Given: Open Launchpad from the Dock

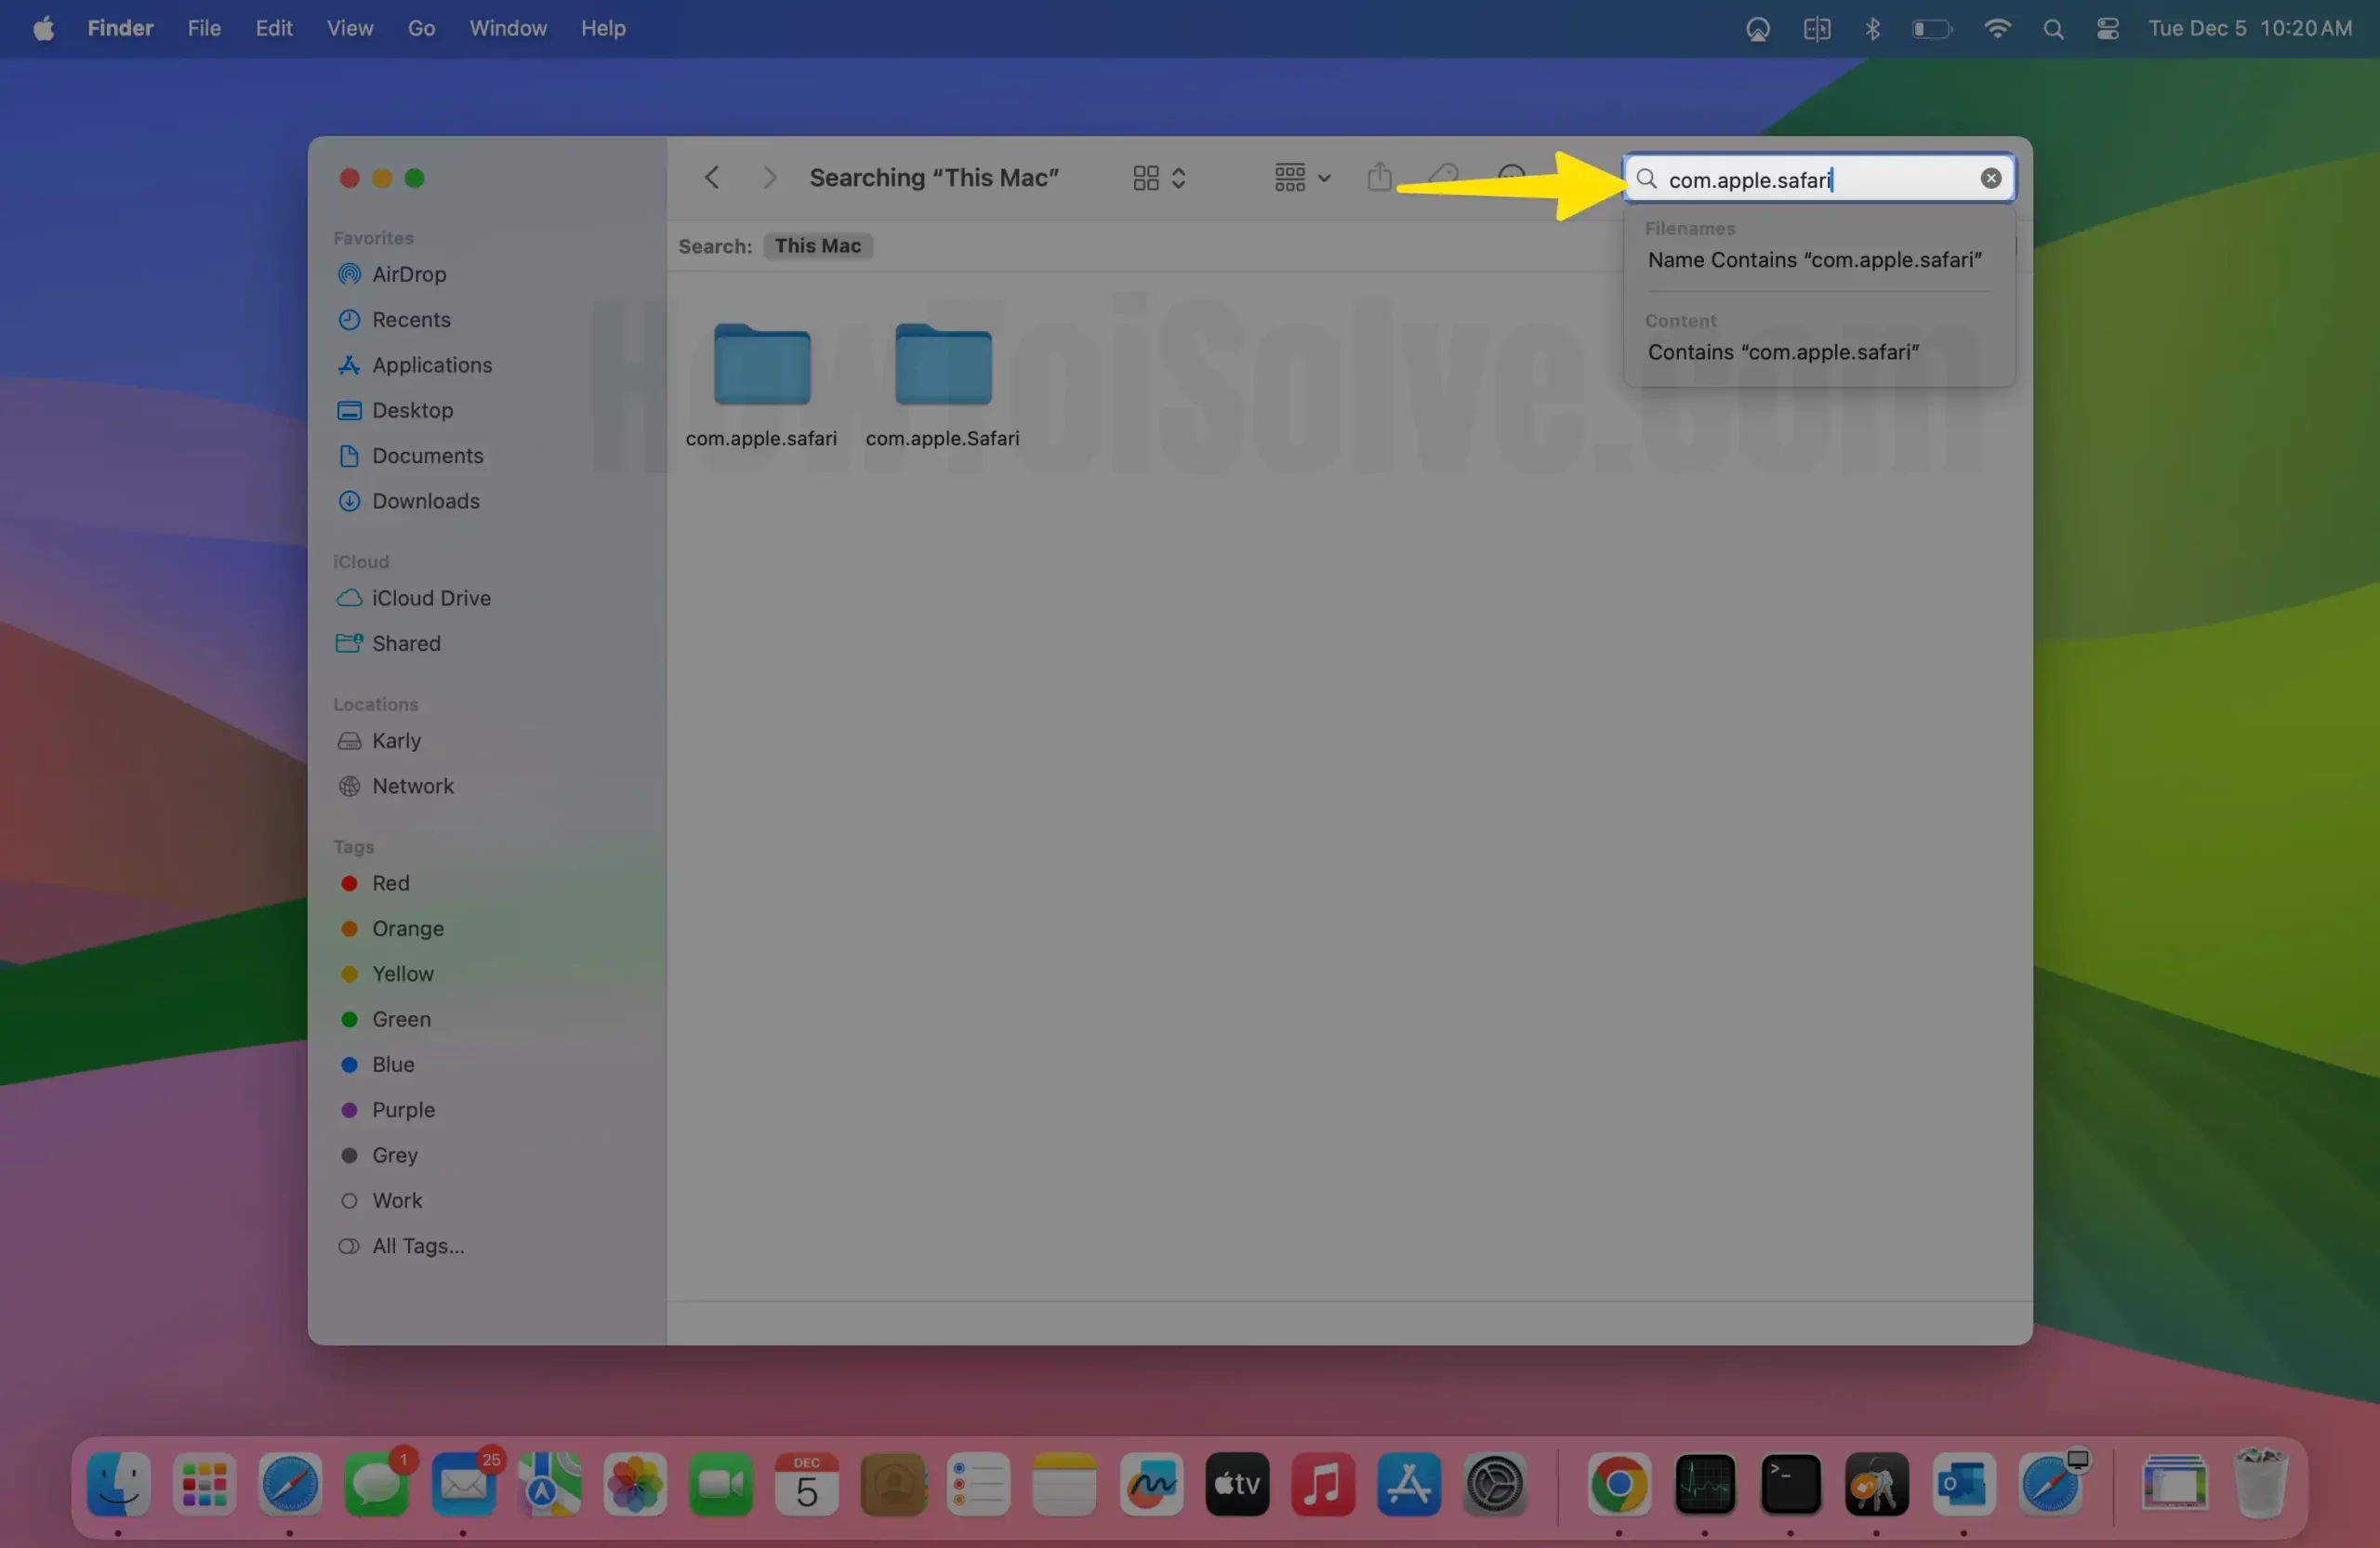Looking at the screenshot, I should (204, 1484).
